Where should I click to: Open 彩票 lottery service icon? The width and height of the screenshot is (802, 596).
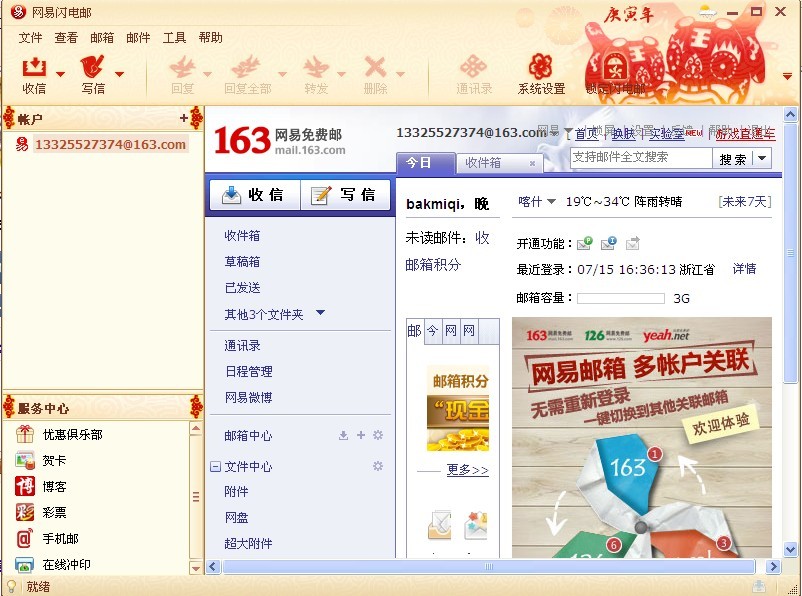(25, 512)
